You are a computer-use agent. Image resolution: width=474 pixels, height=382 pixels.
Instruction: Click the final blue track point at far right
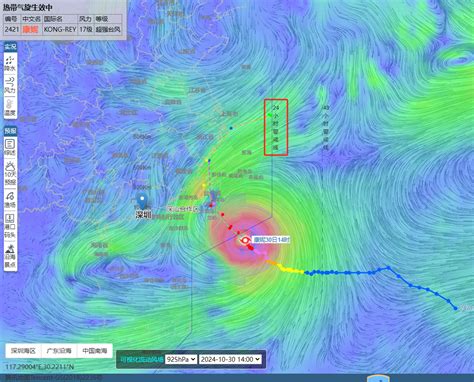click(x=456, y=308)
